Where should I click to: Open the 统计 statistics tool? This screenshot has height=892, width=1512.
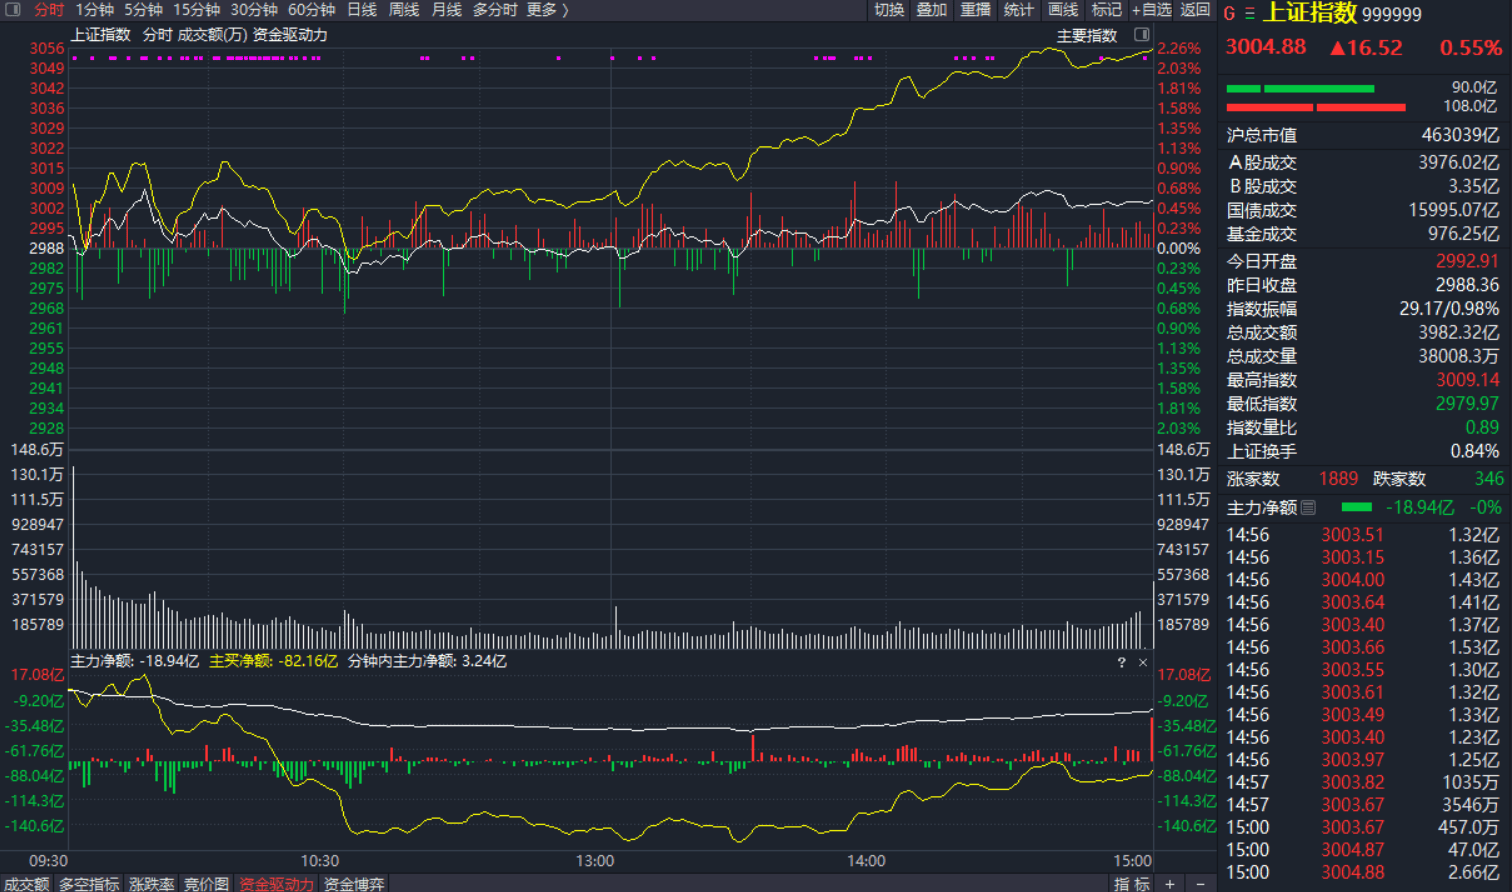tap(1019, 10)
